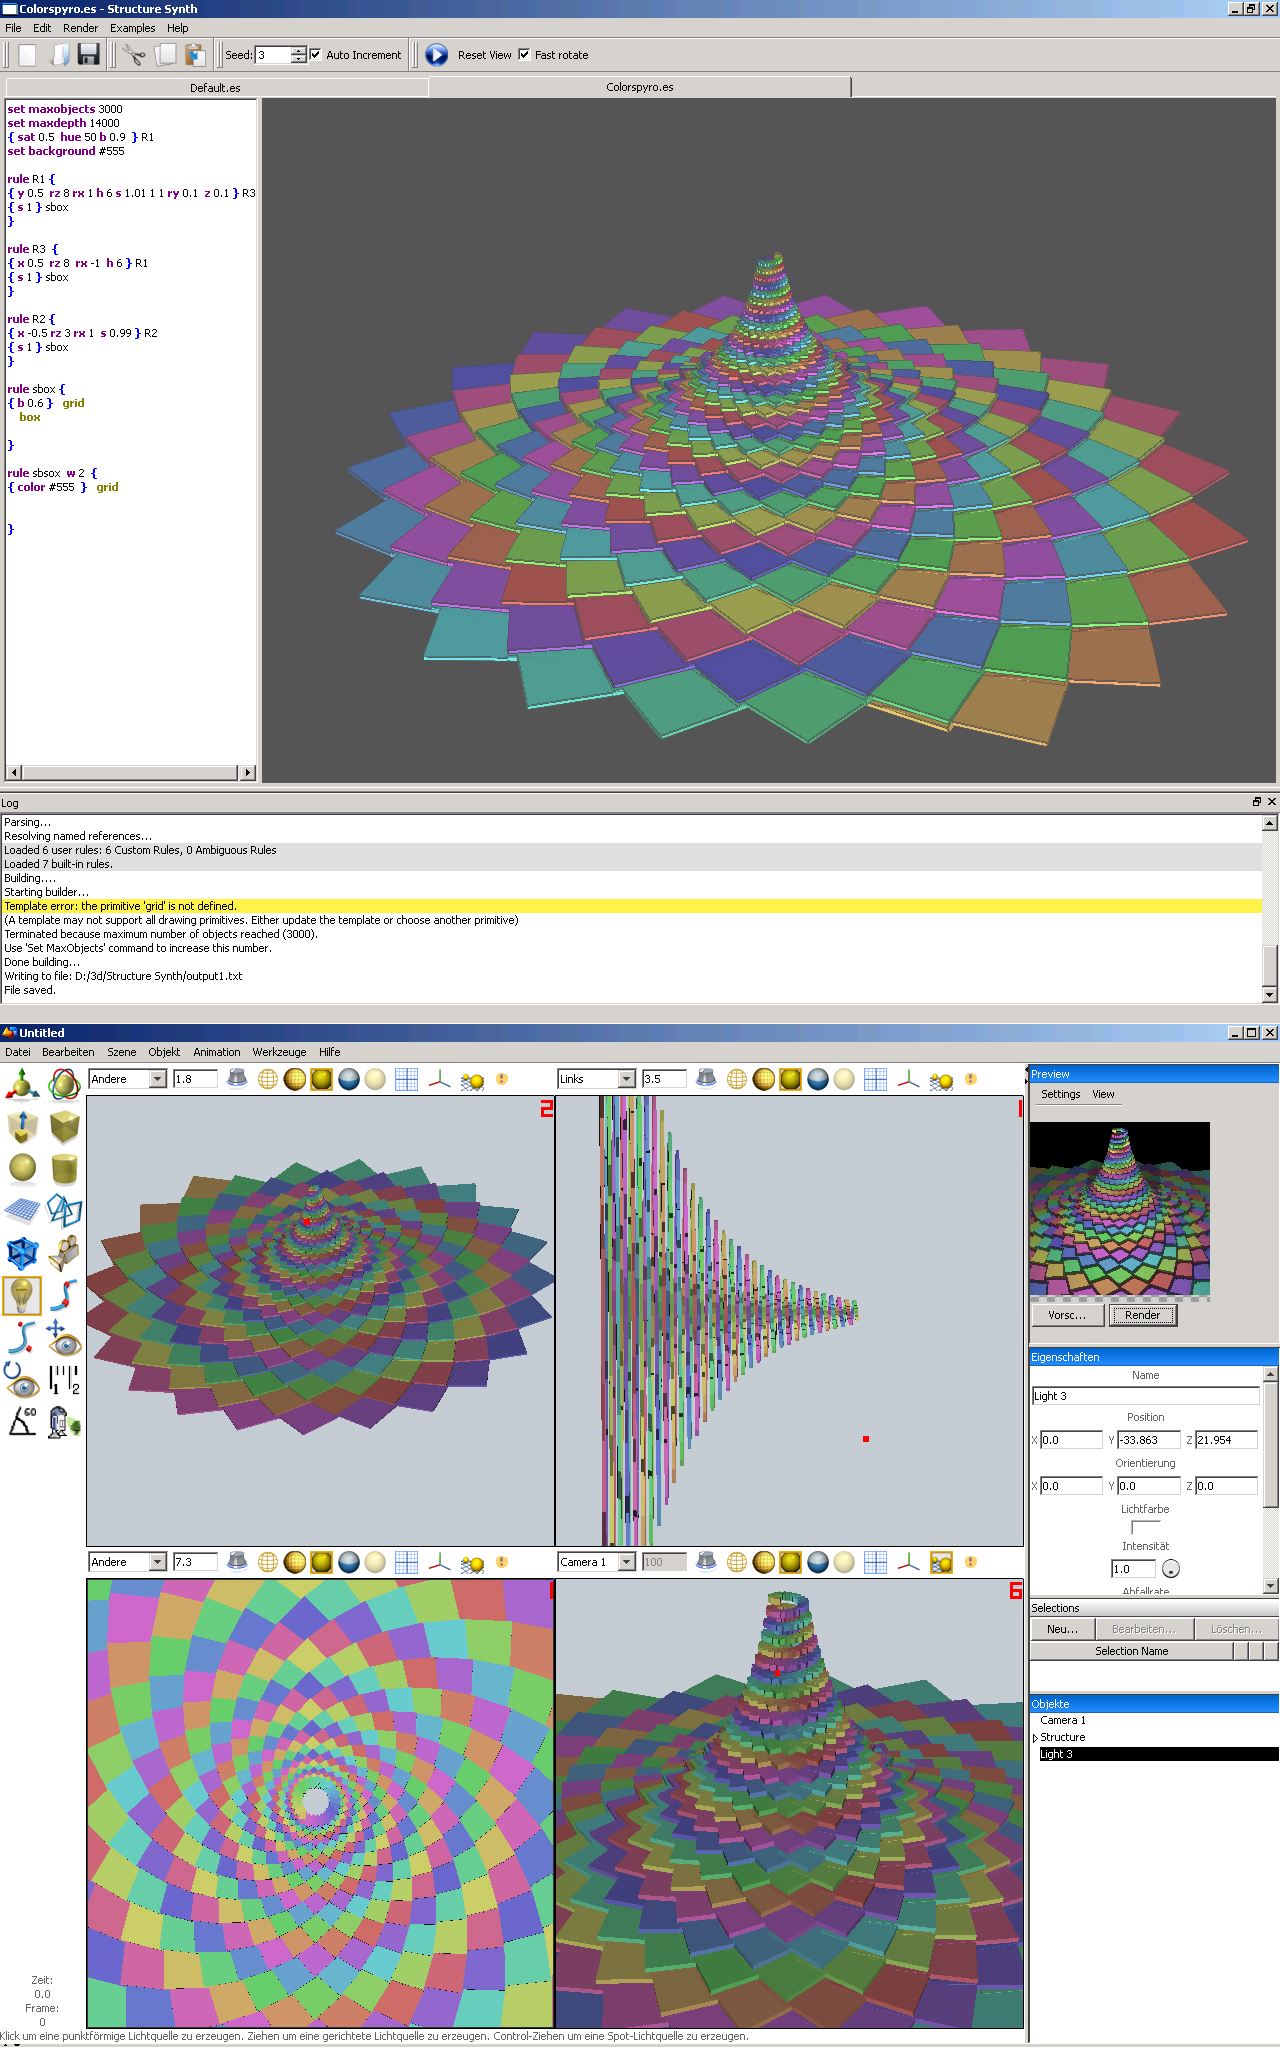This screenshot has width=1280, height=2048.
Task: Select the Create cube tool
Action: (65, 1126)
